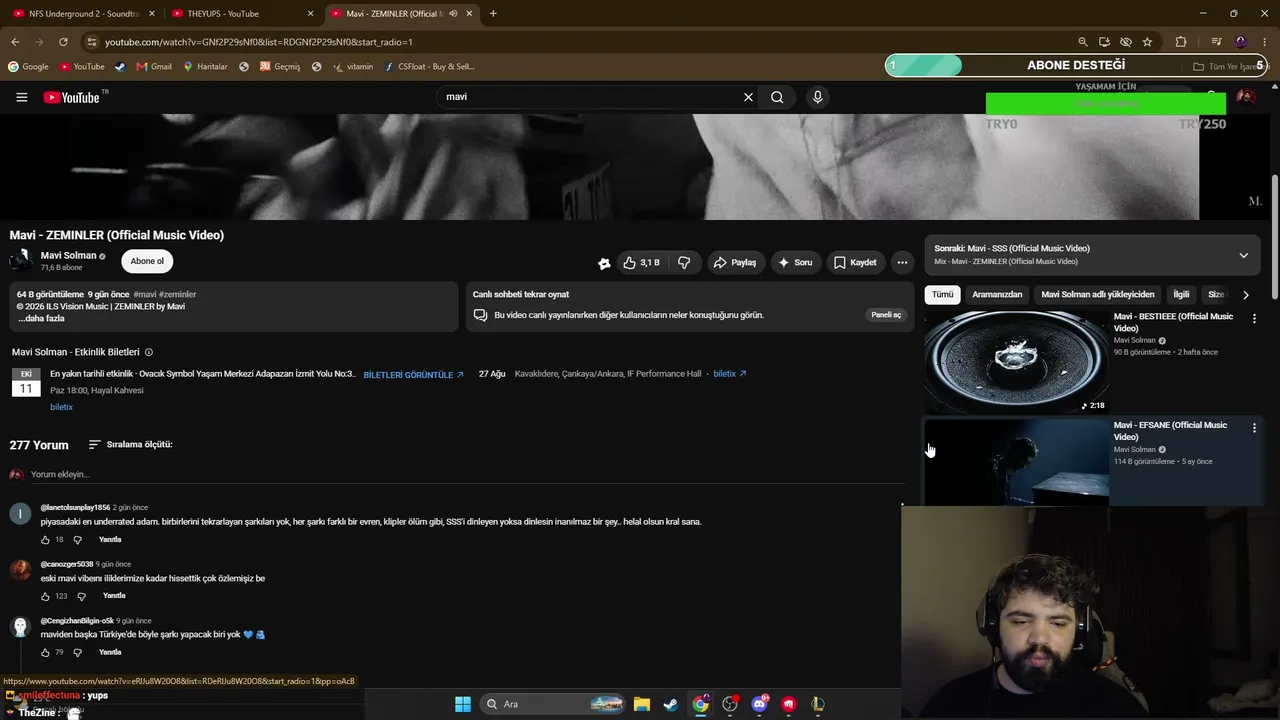The height and width of the screenshot is (720, 1280).
Task: Open options for the EFSANE video
Action: [1254, 428]
